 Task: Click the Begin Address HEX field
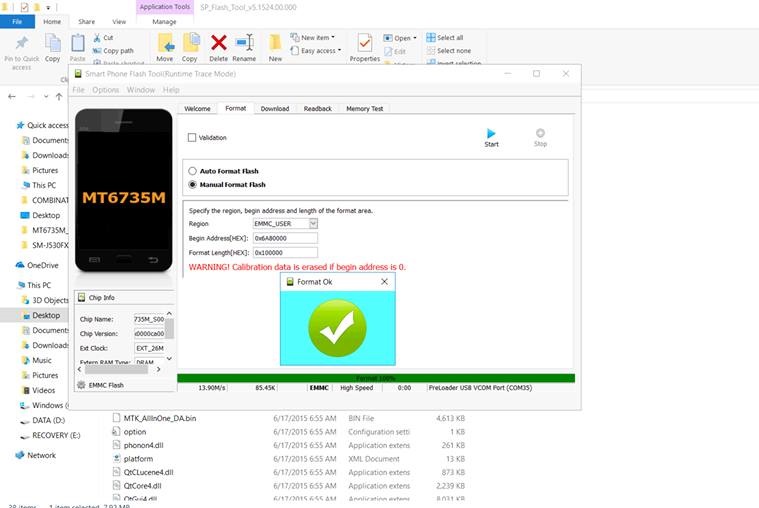click(x=285, y=238)
